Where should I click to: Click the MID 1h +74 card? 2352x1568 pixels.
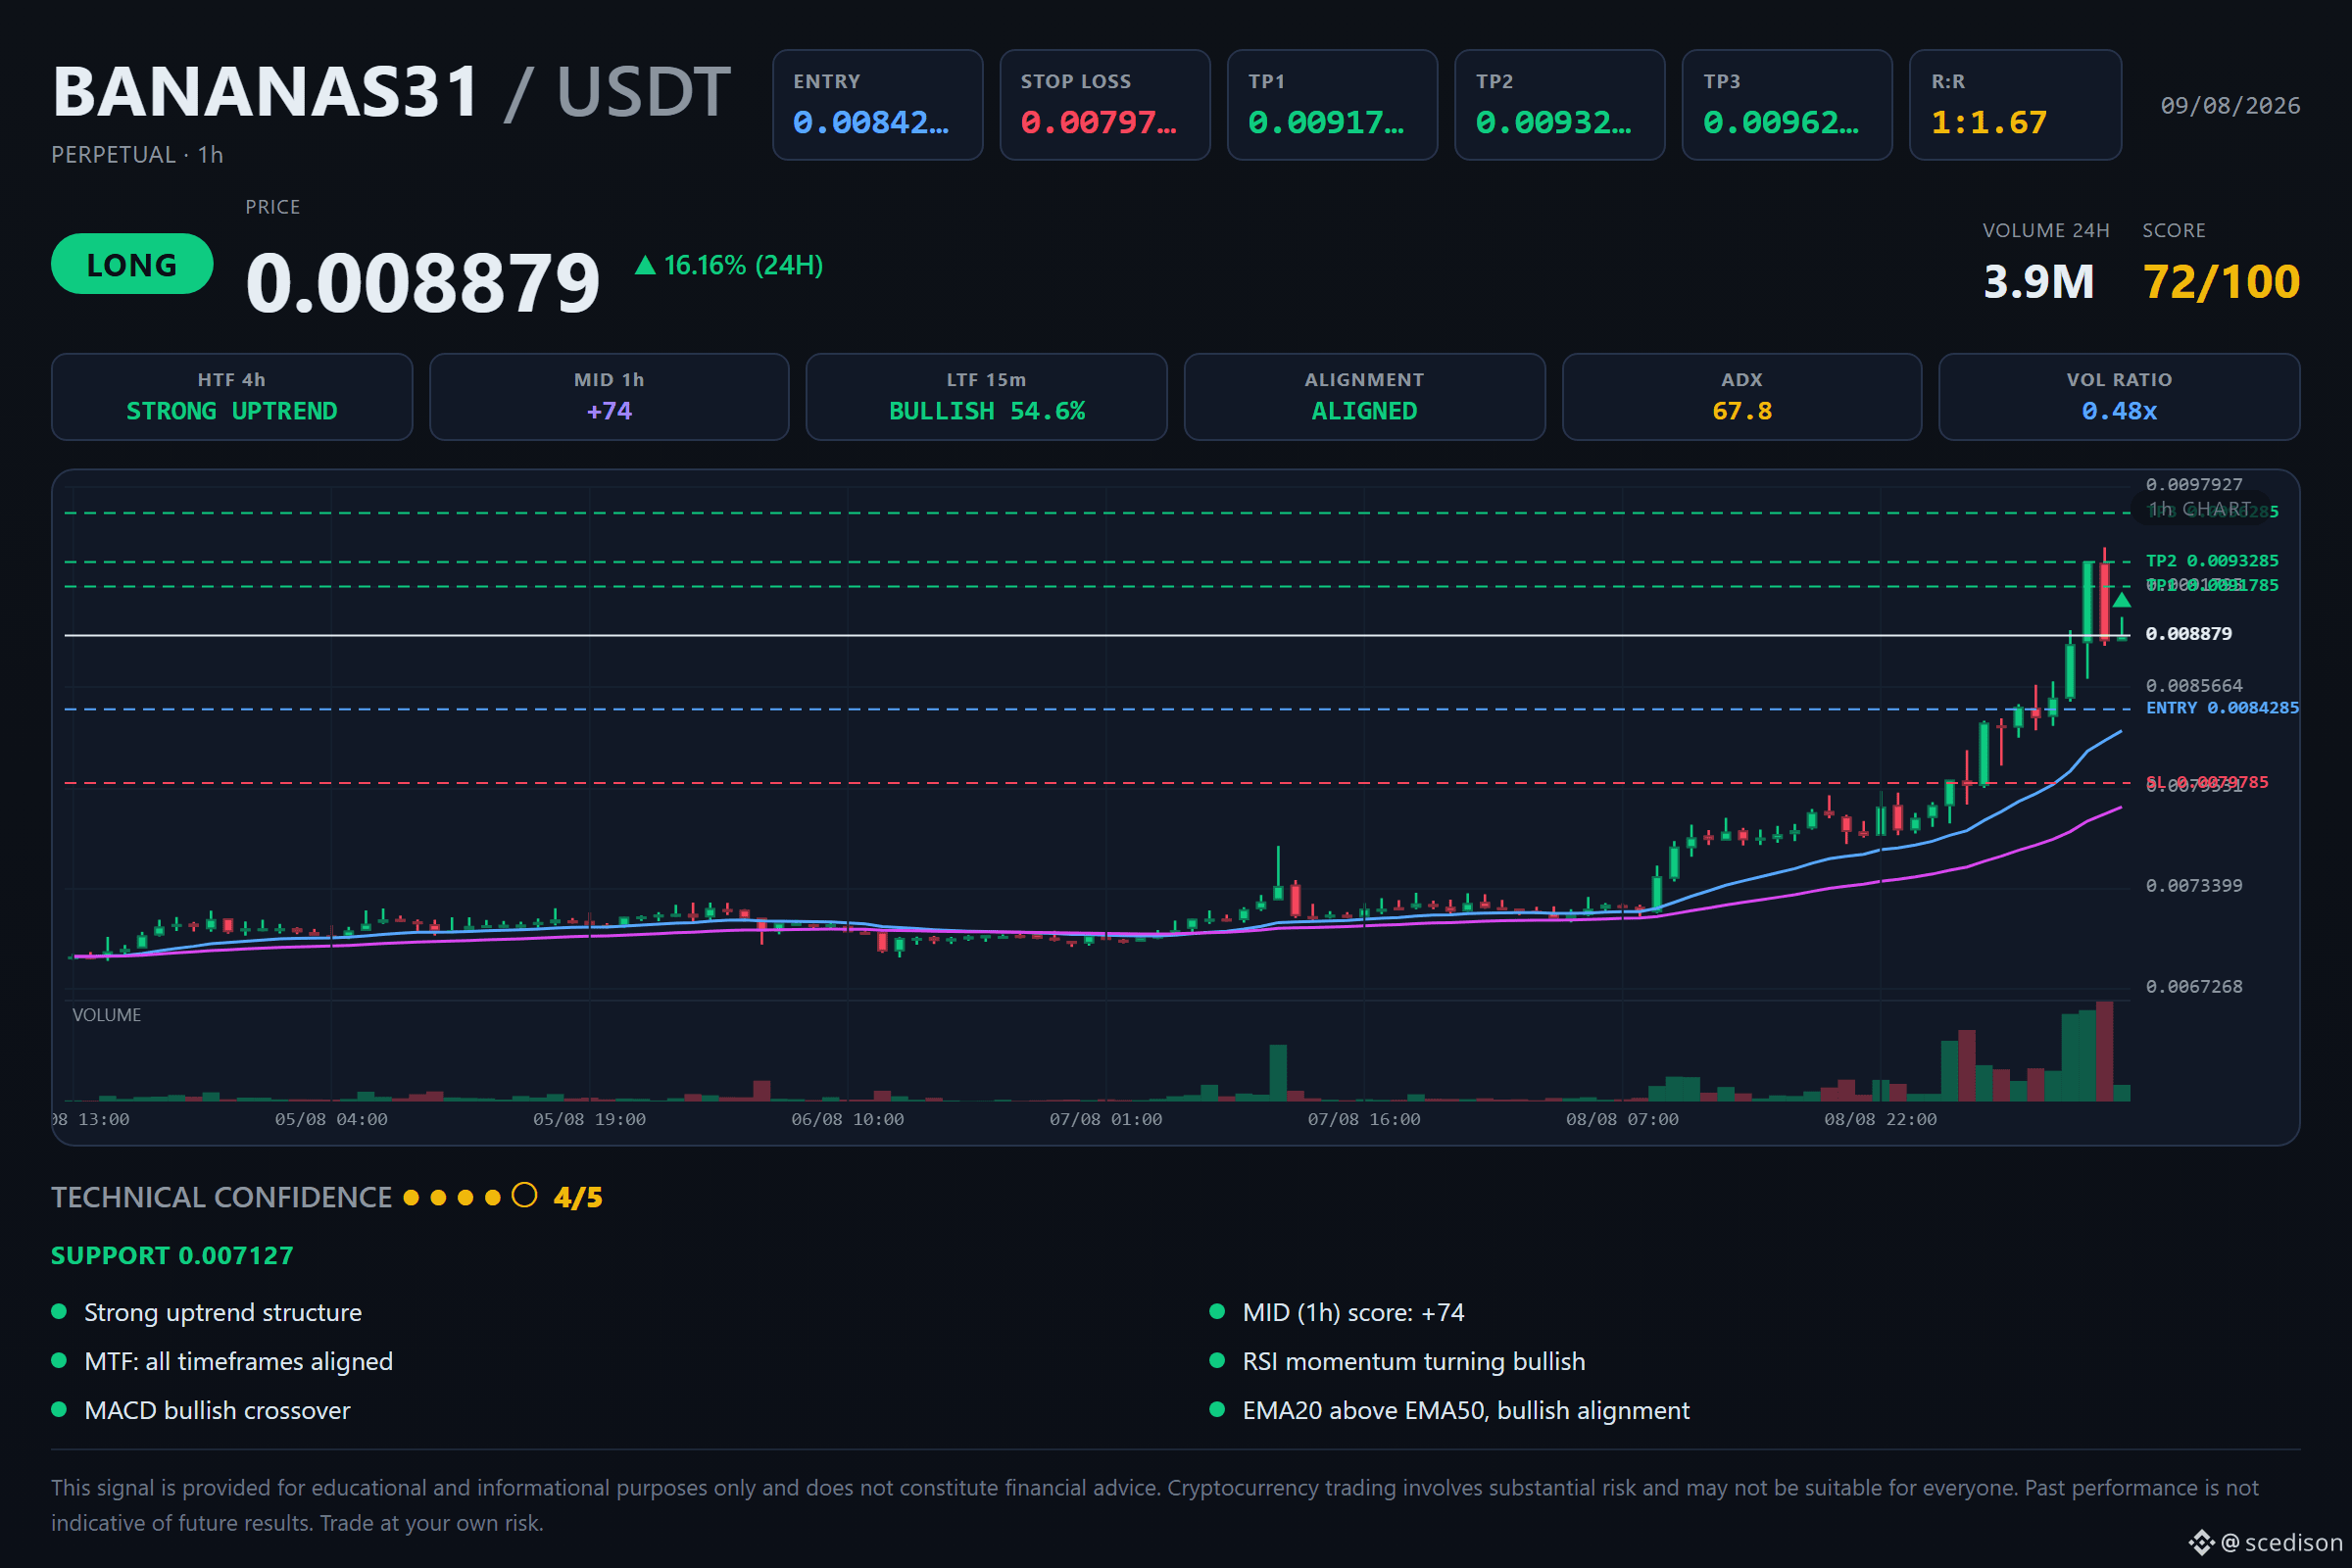609,397
